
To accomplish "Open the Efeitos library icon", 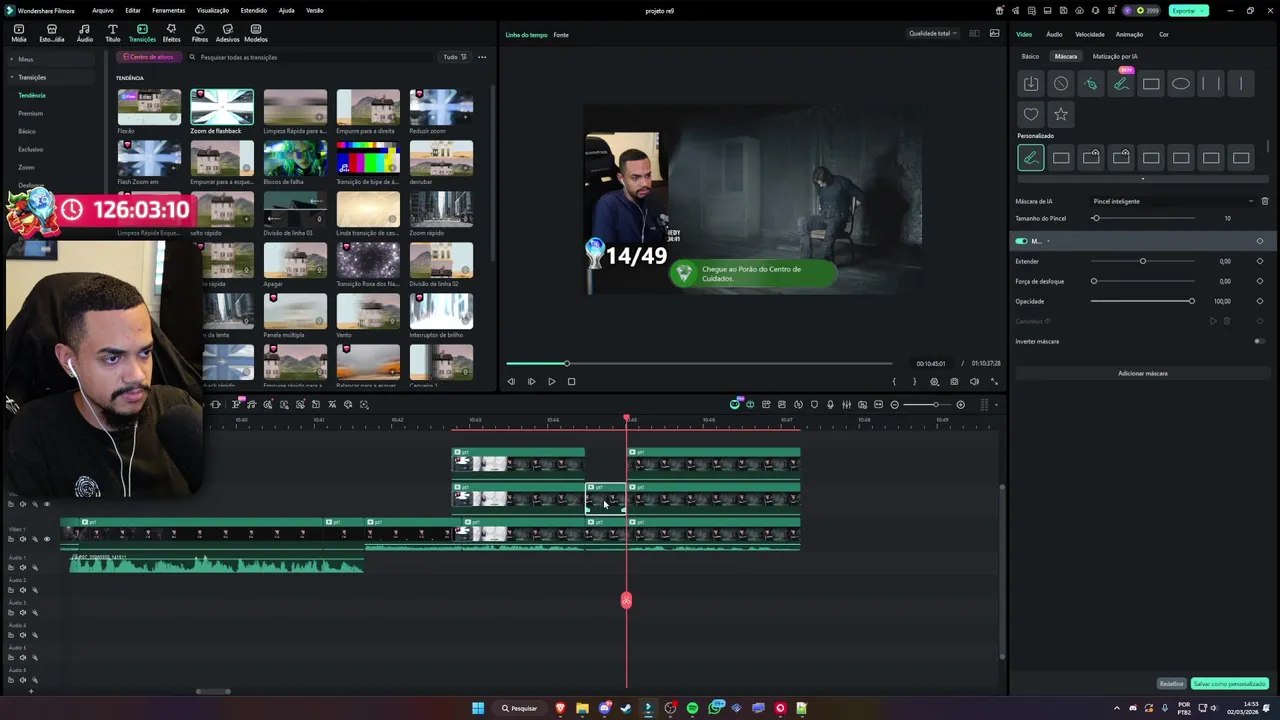I will point(172,33).
